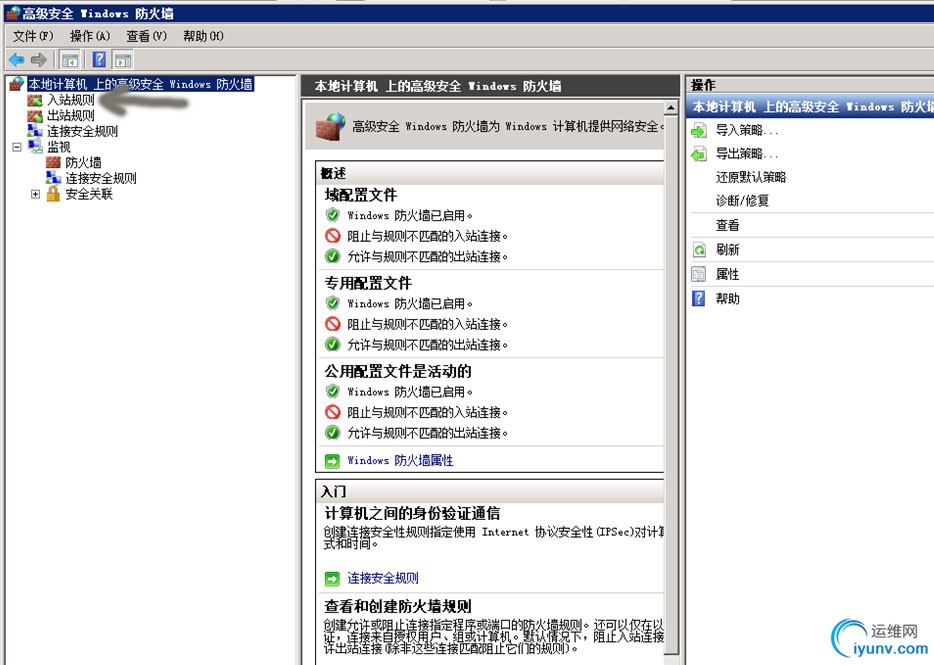
Task: Click the blue Help toolbar icon
Action: (99, 60)
